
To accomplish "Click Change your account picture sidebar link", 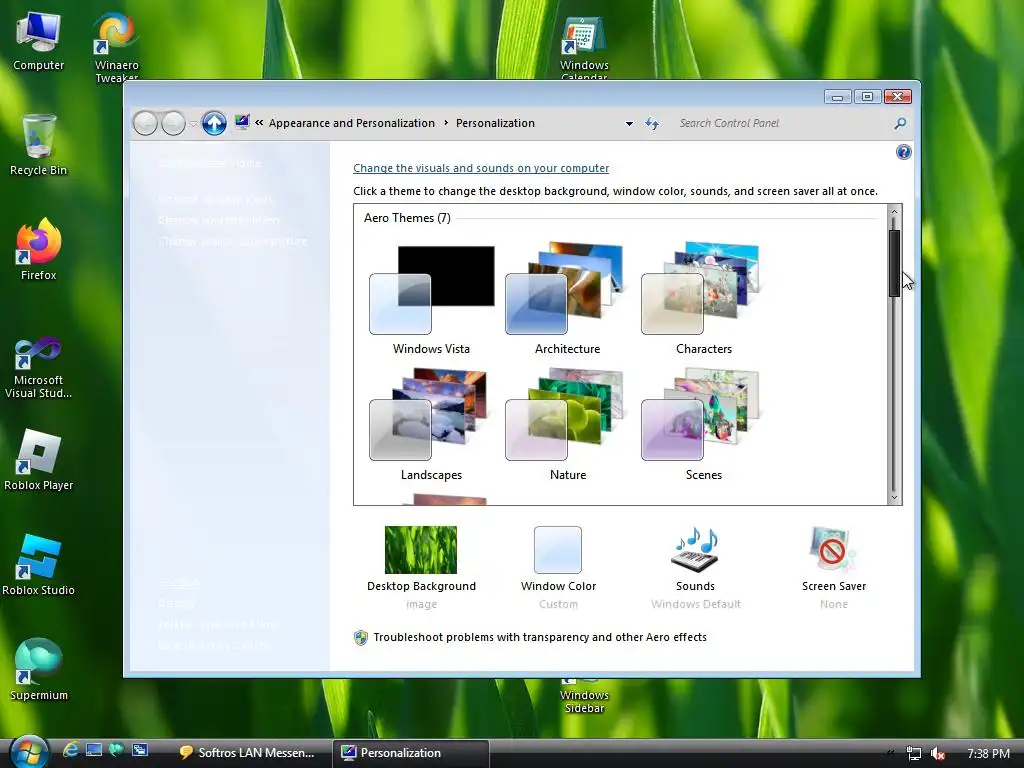I will (232, 241).
